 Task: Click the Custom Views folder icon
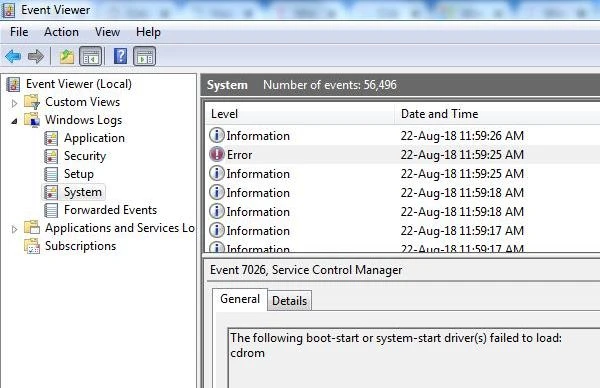coord(32,102)
